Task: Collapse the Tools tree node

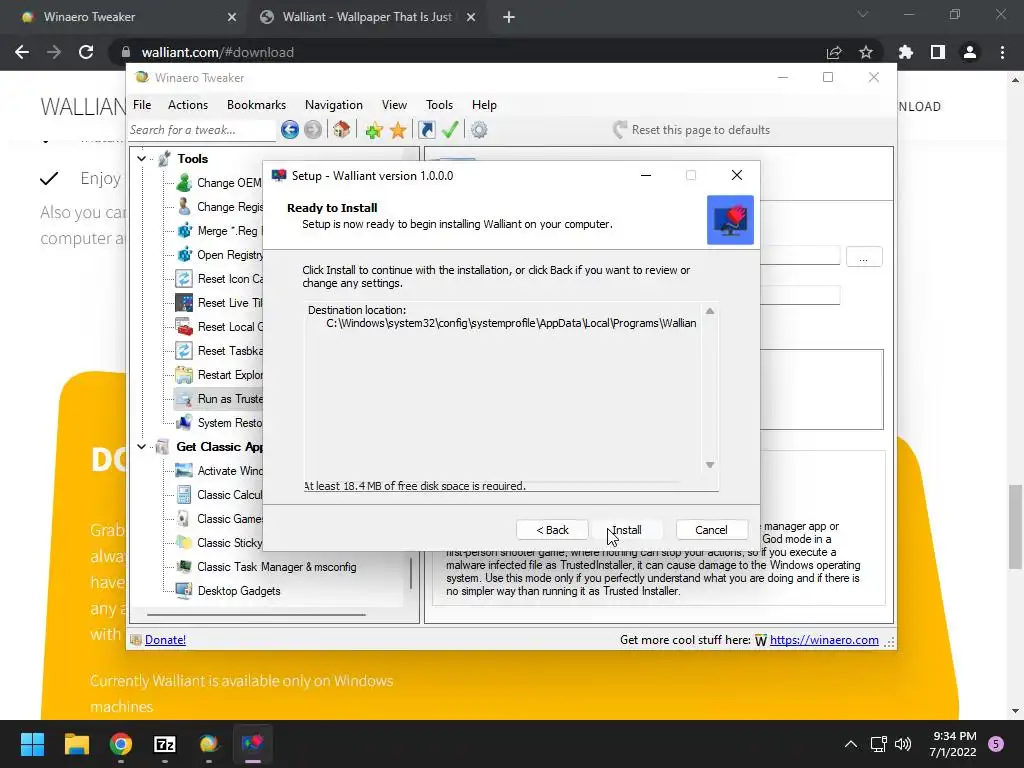Action: point(141,159)
